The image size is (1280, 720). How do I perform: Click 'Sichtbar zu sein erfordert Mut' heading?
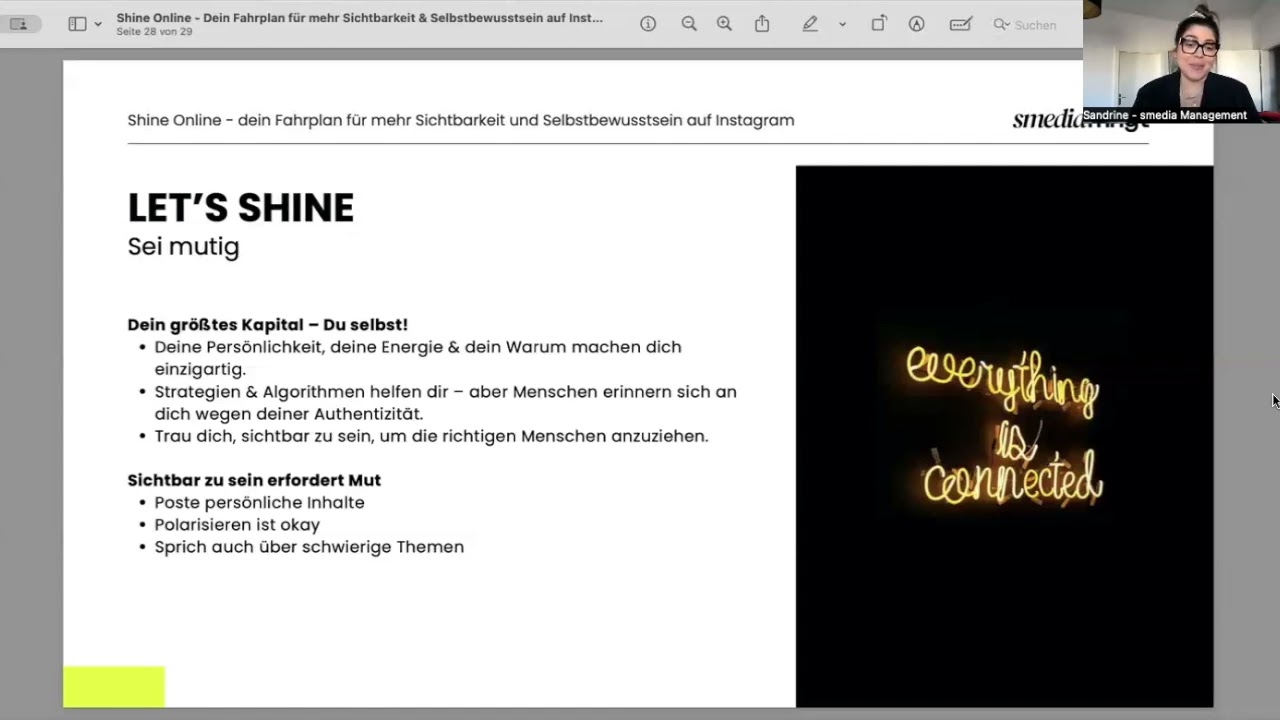point(254,480)
